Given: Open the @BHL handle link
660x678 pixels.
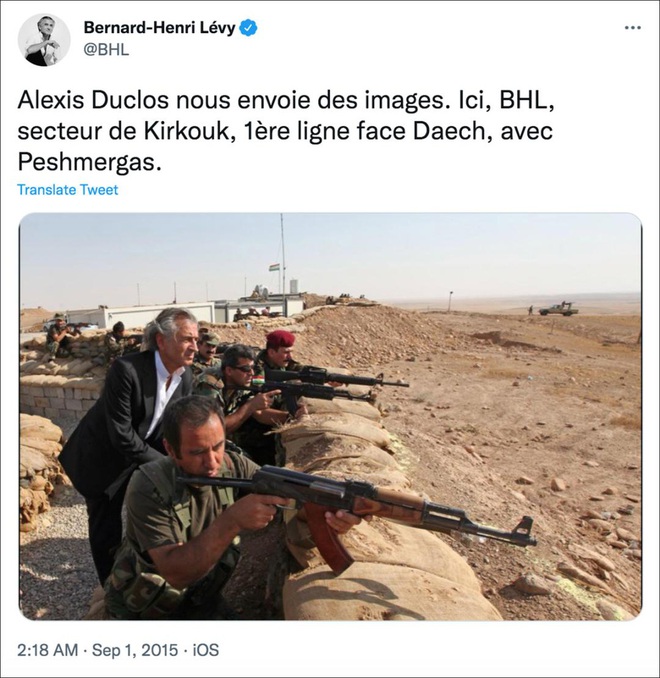Looking at the screenshot, I should coord(106,50).
